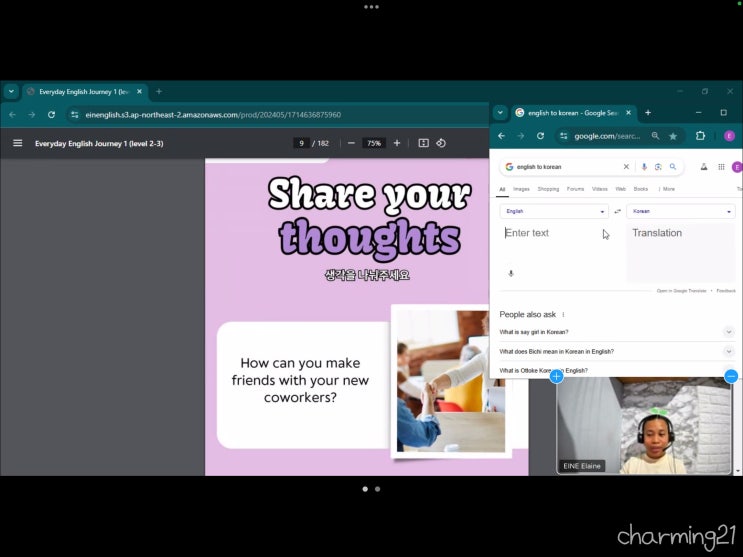Switch to the Shopping search tab
The height and width of the screenshot is (557, 743).
(548, 189)
